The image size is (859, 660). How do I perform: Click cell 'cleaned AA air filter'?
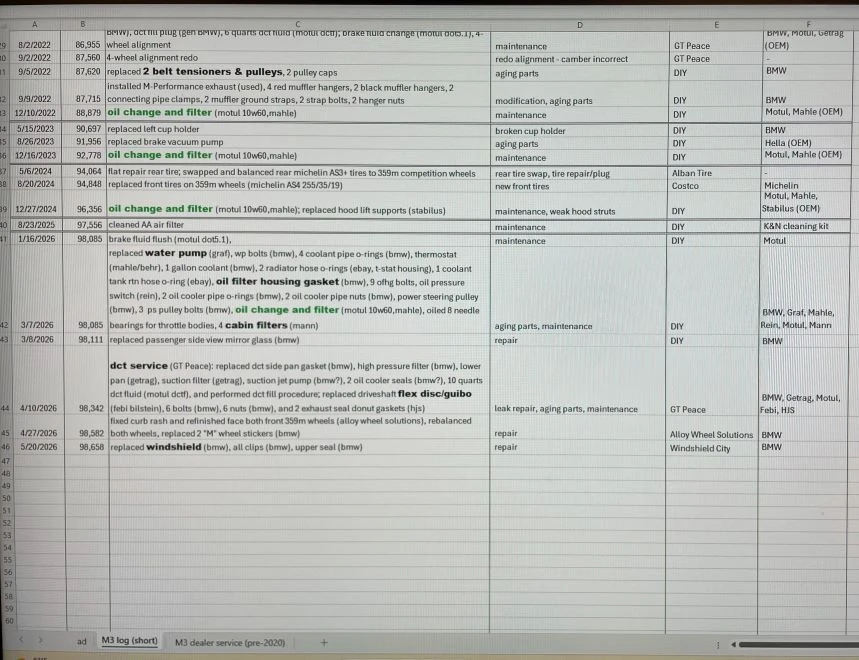pyautogui.click(x=299, y=225)
